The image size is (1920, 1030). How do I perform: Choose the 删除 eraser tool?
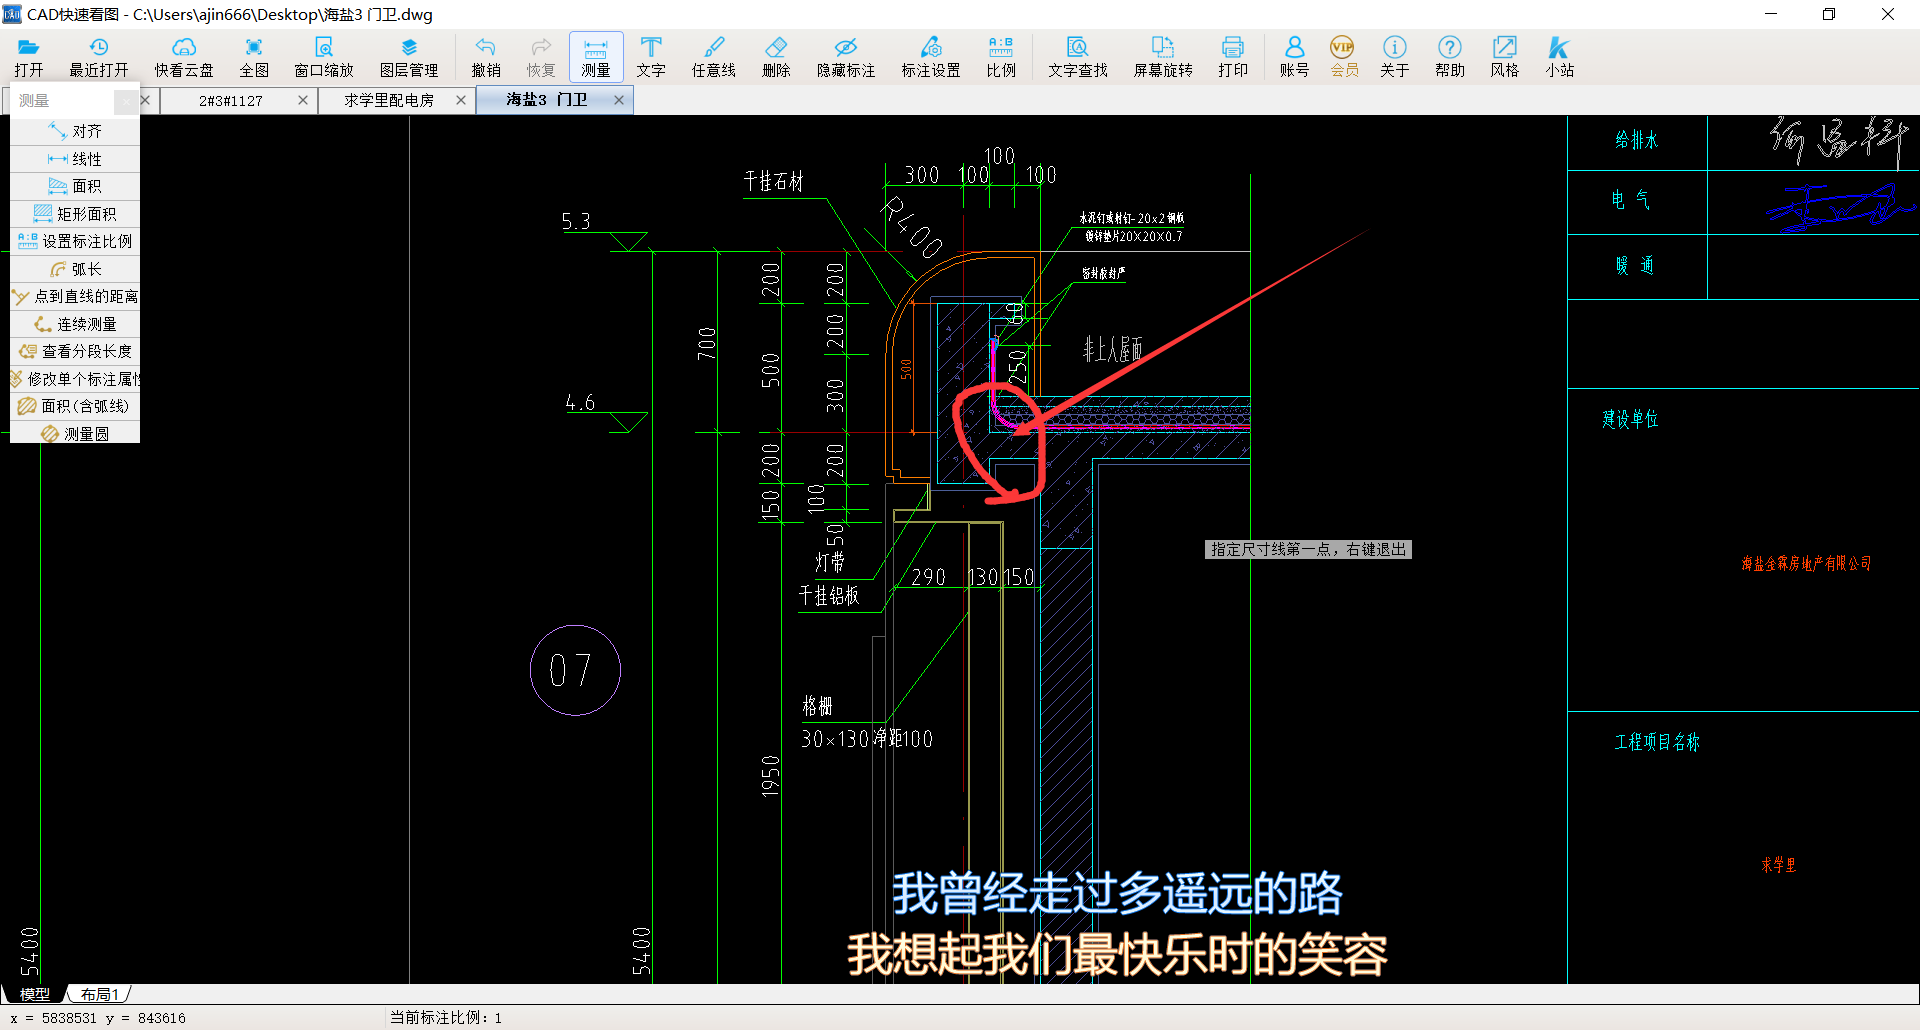776,57
